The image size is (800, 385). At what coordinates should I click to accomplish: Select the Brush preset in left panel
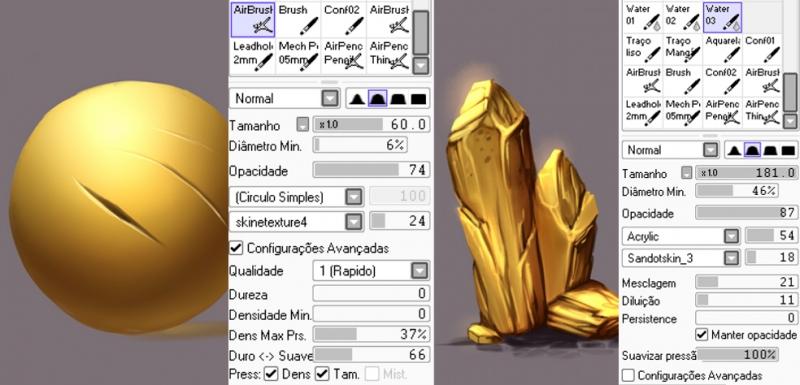(298, 19)
